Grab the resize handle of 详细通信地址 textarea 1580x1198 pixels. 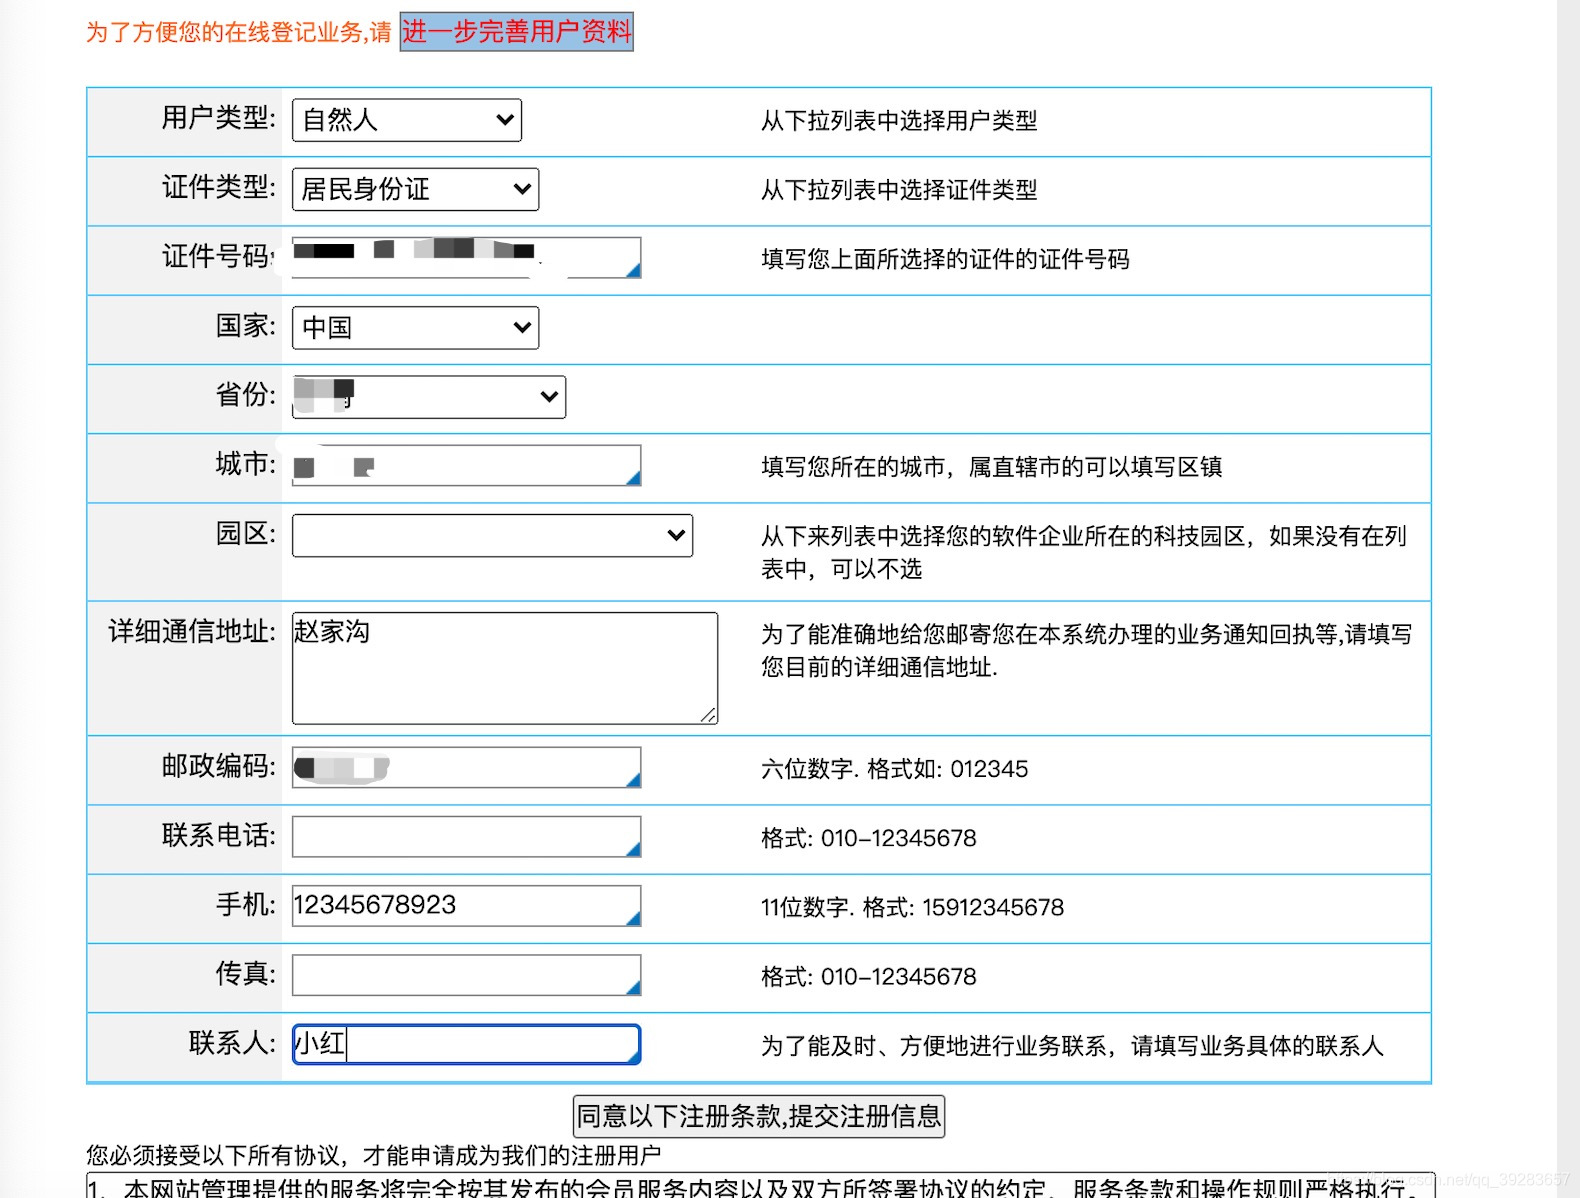pyautogui.click(x=708, y=715)
